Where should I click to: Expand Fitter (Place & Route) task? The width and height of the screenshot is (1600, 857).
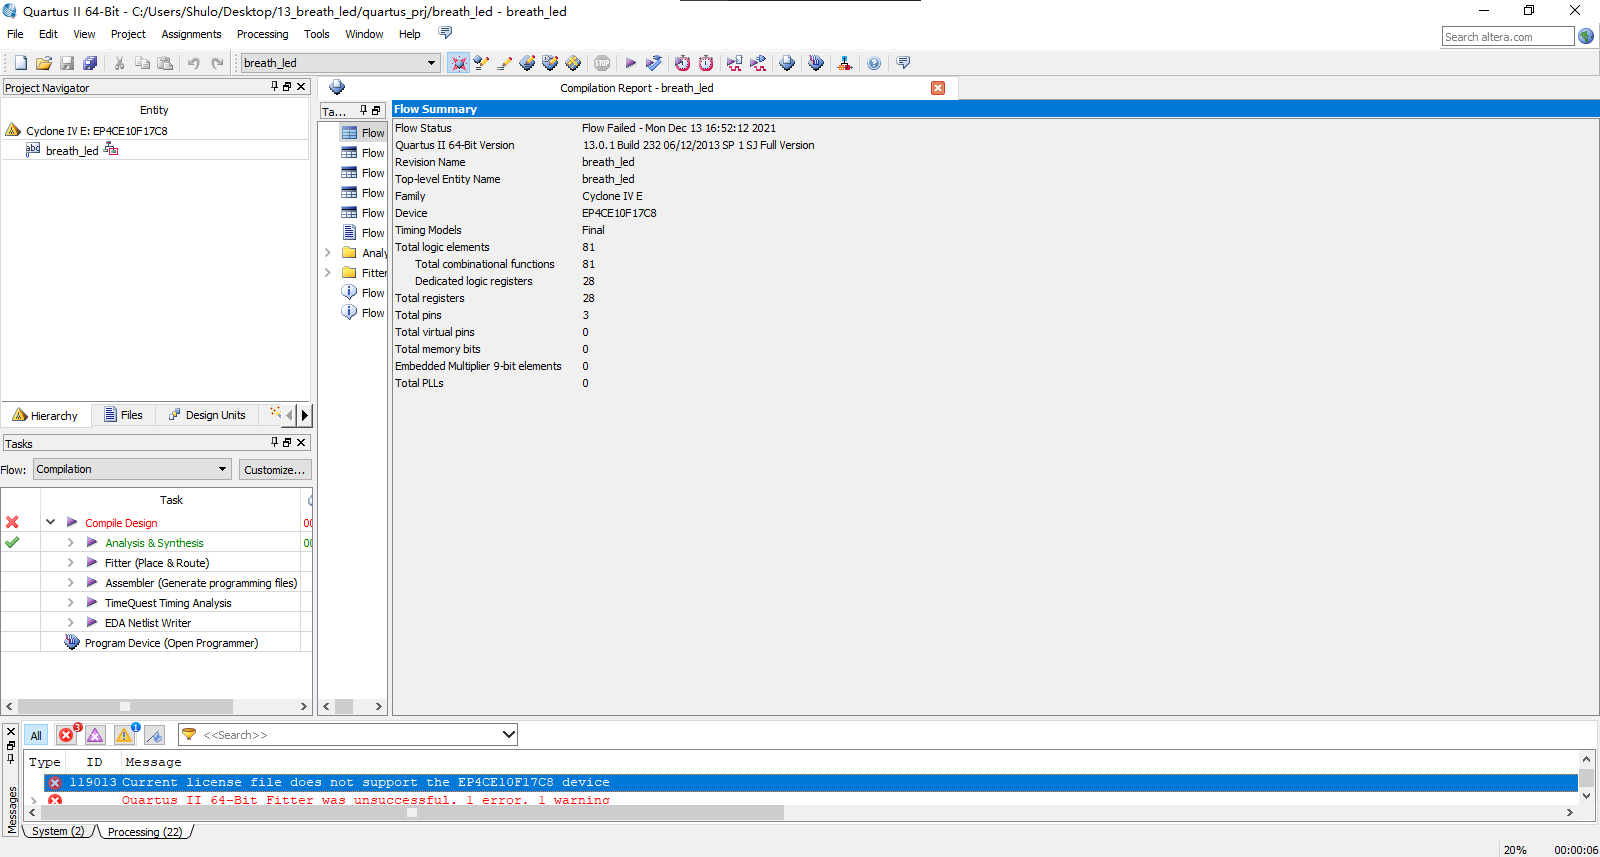pos(70,562)
